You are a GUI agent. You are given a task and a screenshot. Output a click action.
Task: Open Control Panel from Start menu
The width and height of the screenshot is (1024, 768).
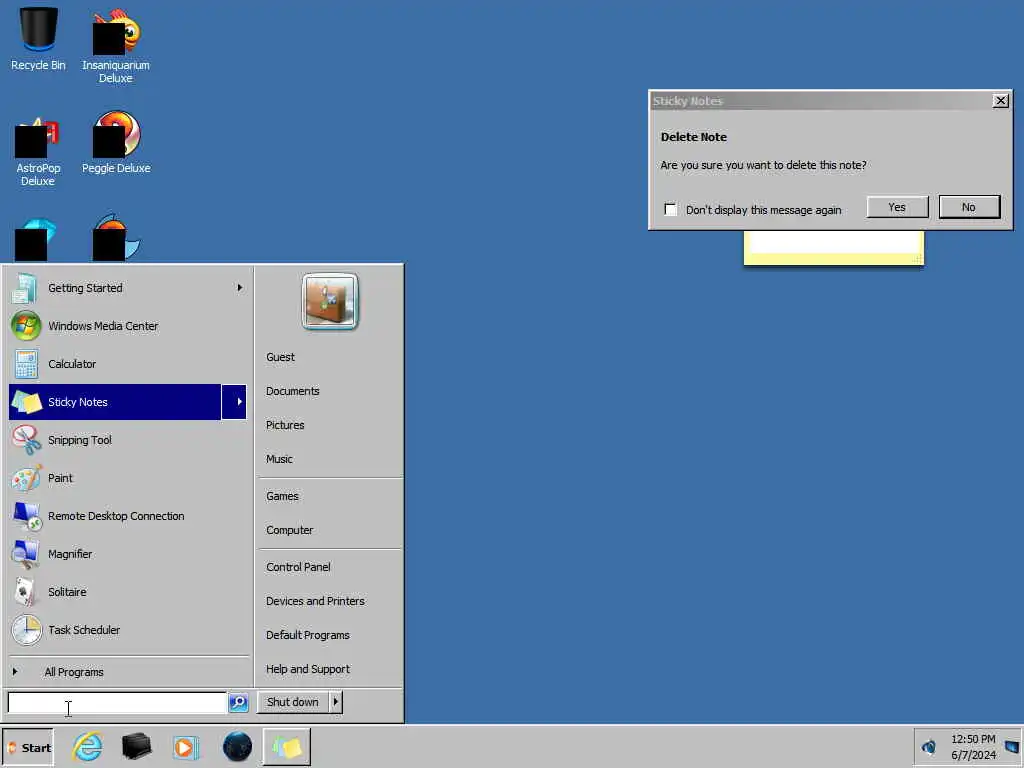(x=298, y=567)
